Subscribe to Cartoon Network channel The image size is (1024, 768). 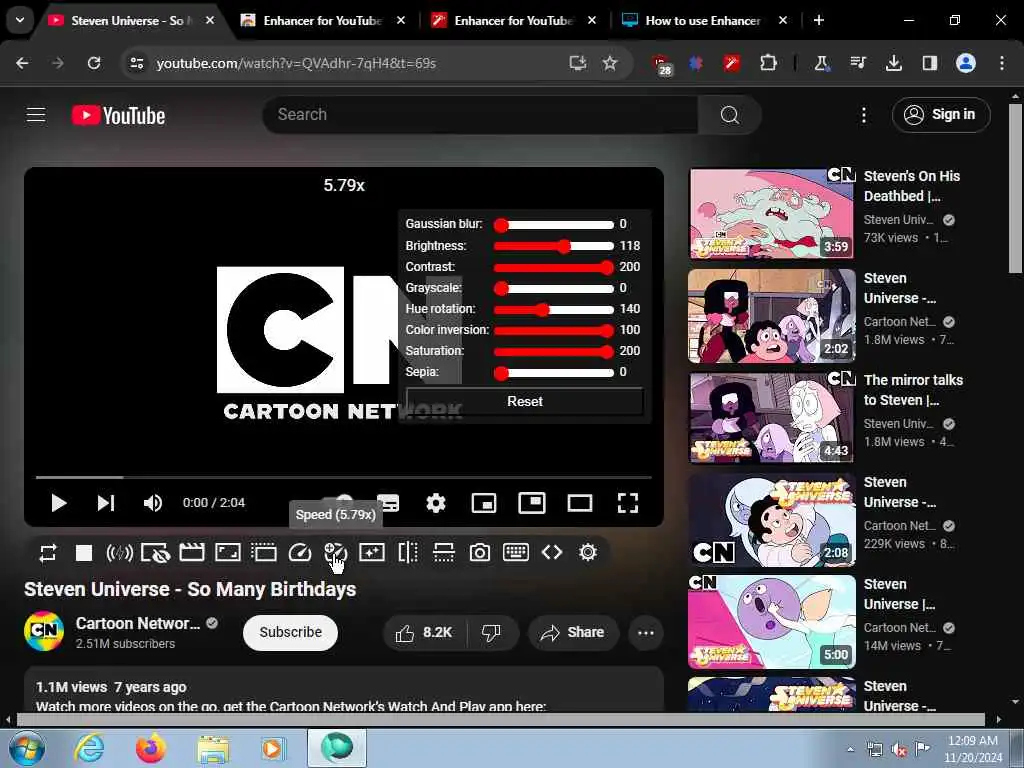point(291,632)
